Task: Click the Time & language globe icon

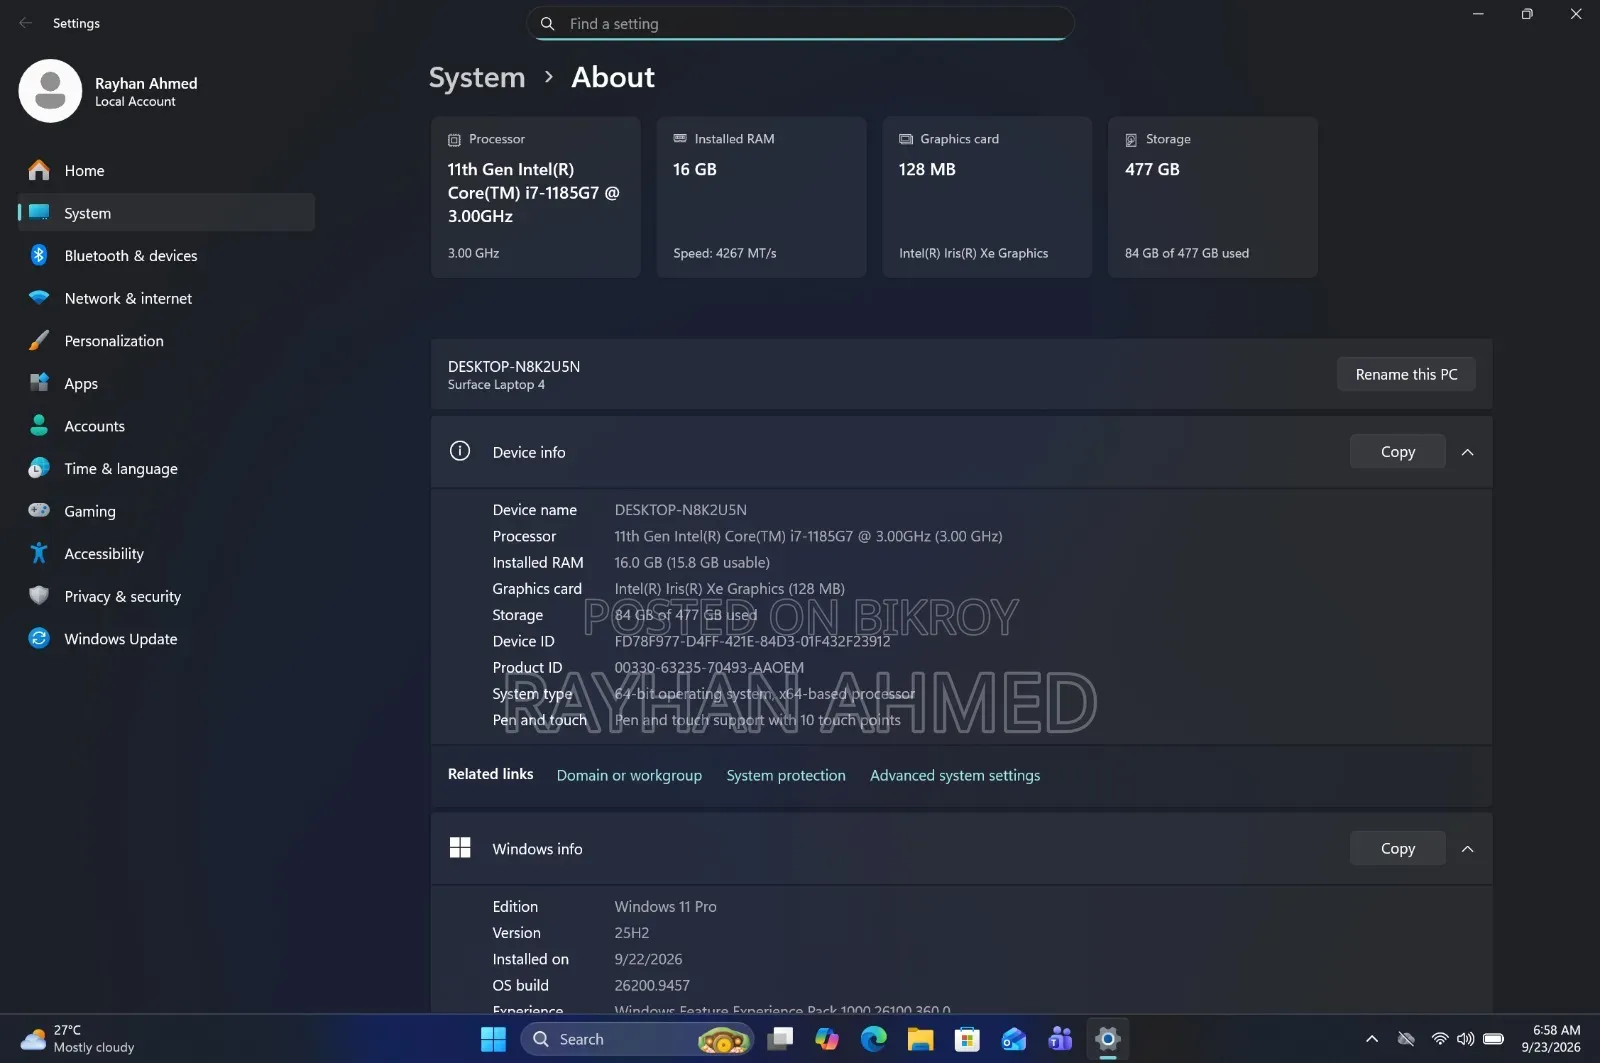Action: click(39, 468)
